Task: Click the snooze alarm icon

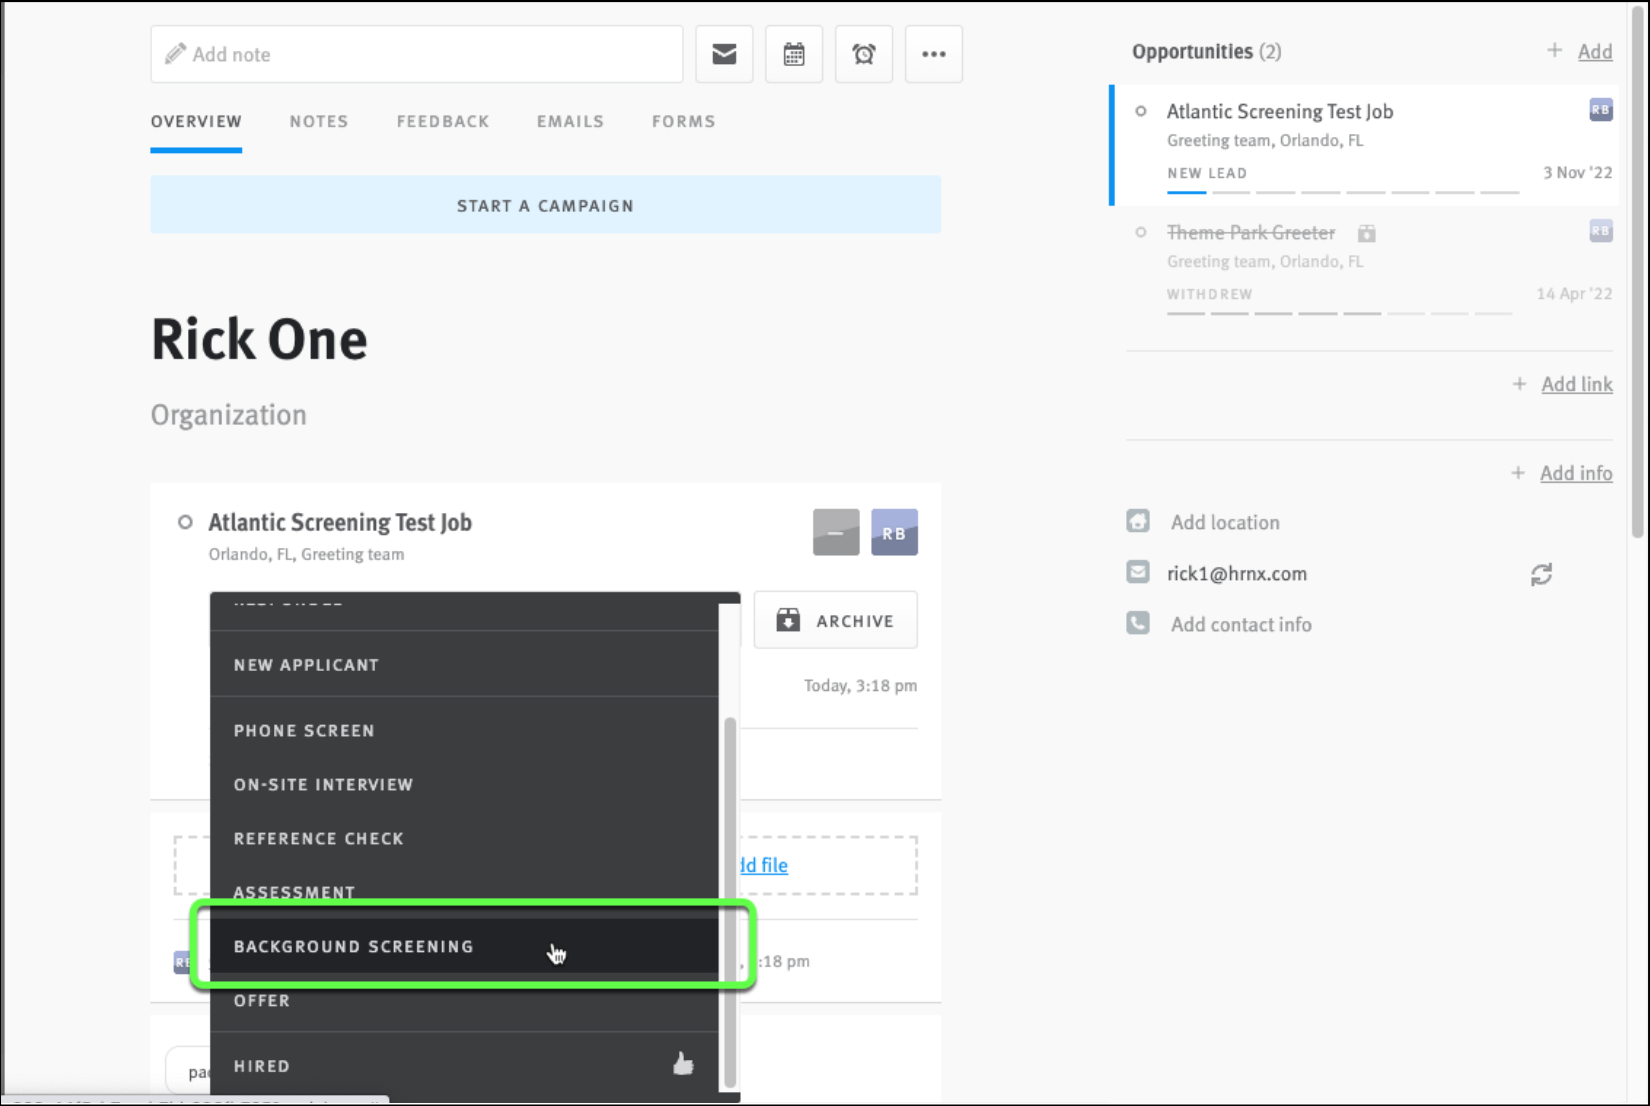Action: click(863, 54)
